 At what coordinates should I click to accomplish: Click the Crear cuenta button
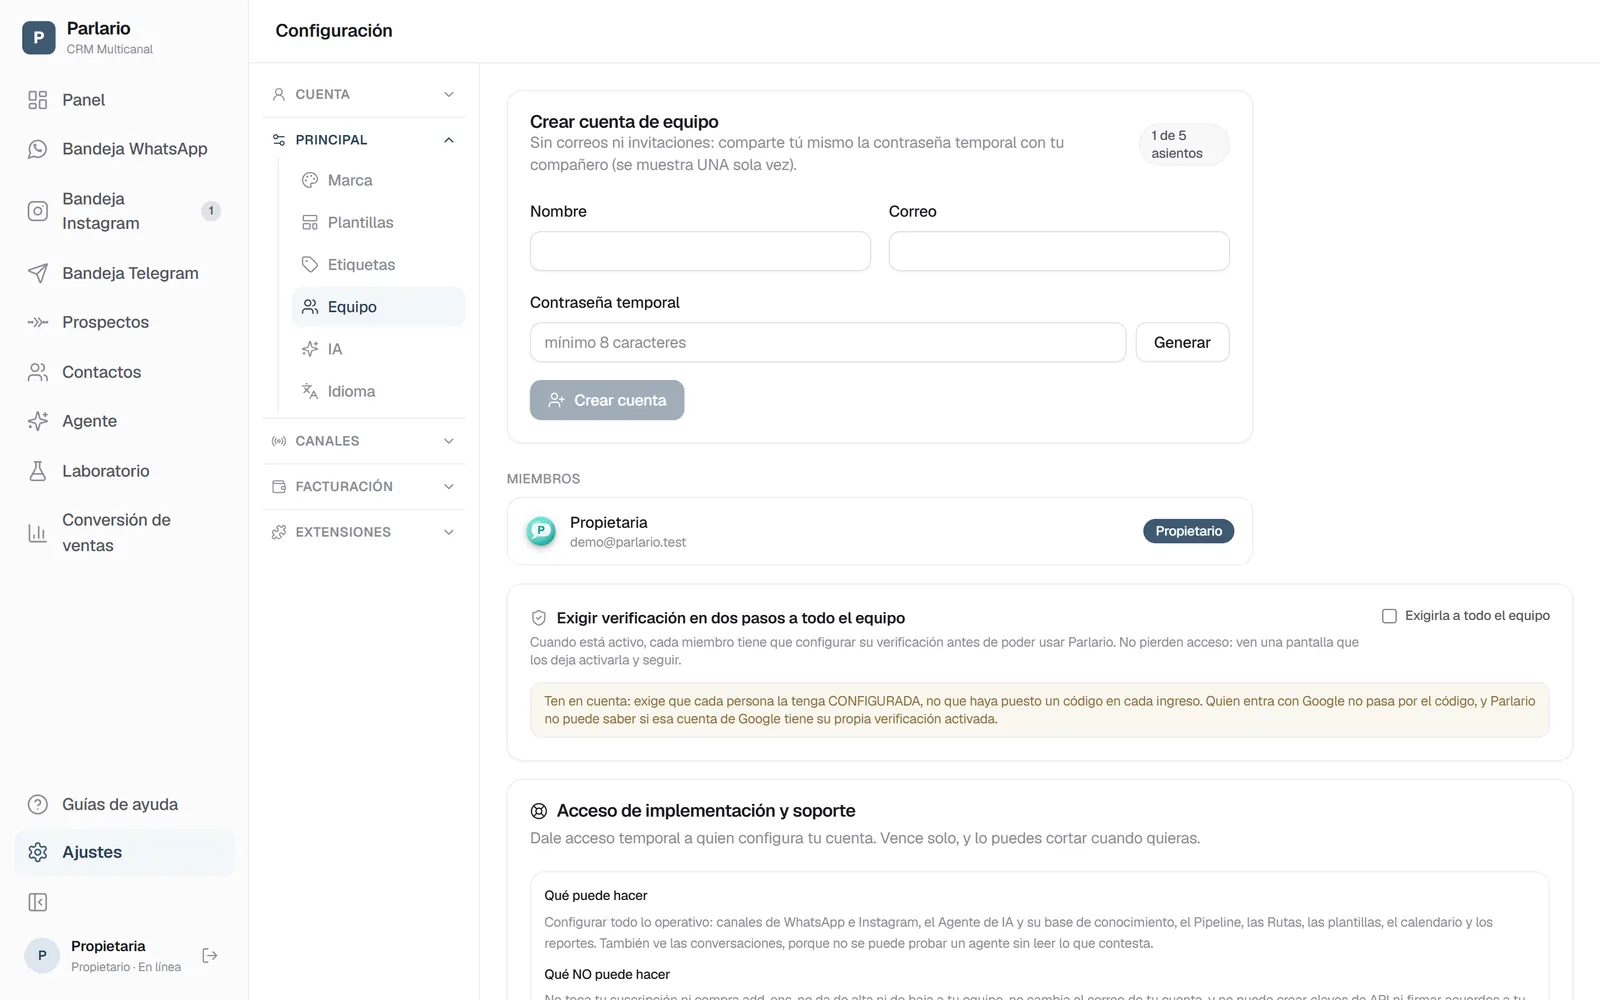(607, 400)
